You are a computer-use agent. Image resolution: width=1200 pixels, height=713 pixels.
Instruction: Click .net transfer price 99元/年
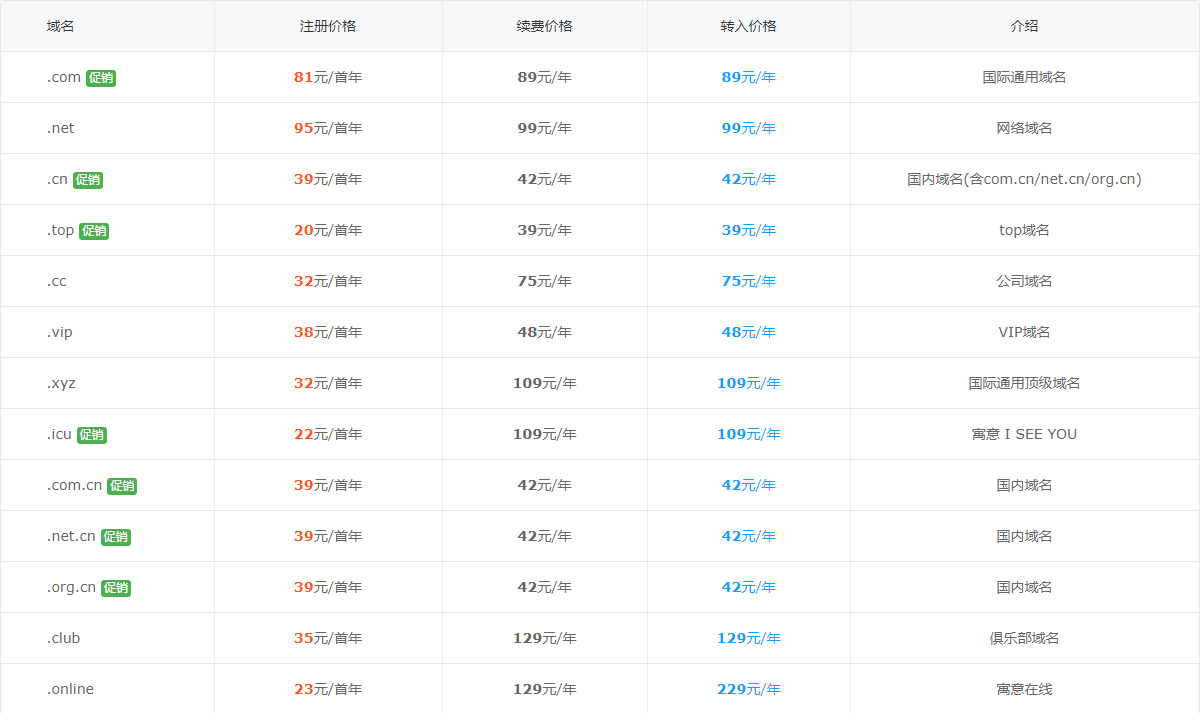point(749,128)
